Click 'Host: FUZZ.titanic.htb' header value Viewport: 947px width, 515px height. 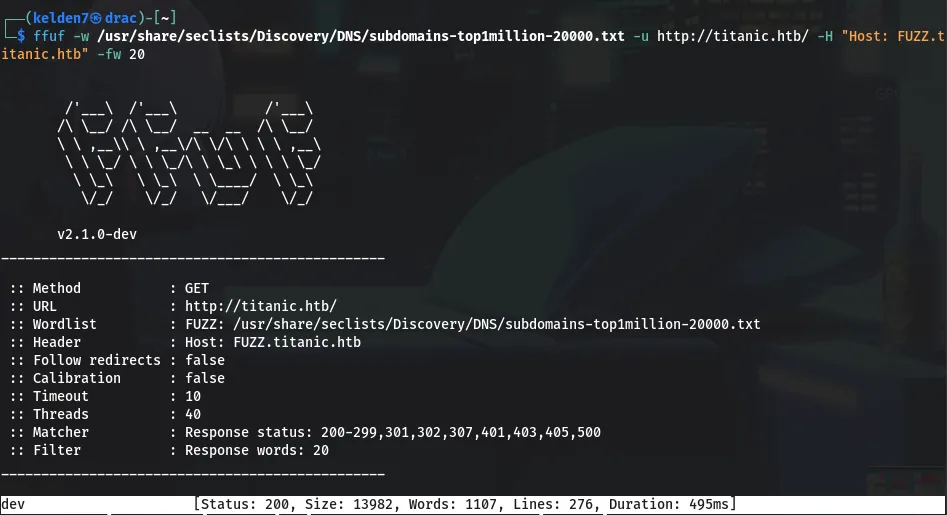(273, 342)
